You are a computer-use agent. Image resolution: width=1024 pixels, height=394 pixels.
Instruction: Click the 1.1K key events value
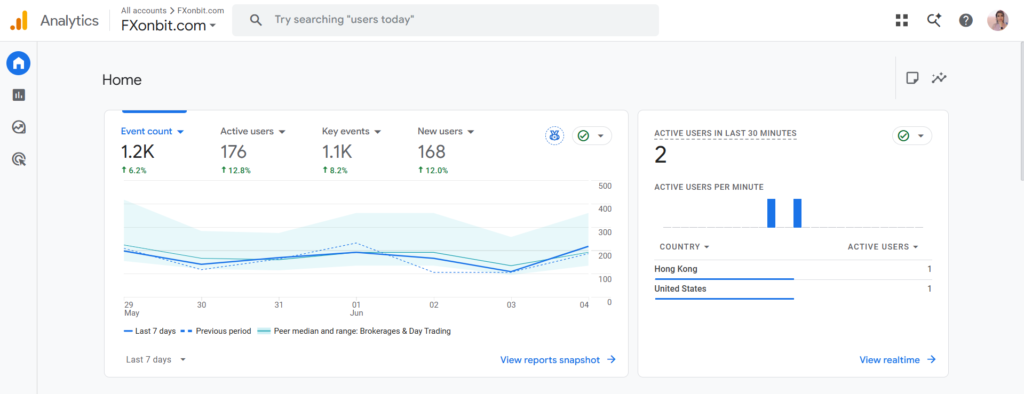337,152
